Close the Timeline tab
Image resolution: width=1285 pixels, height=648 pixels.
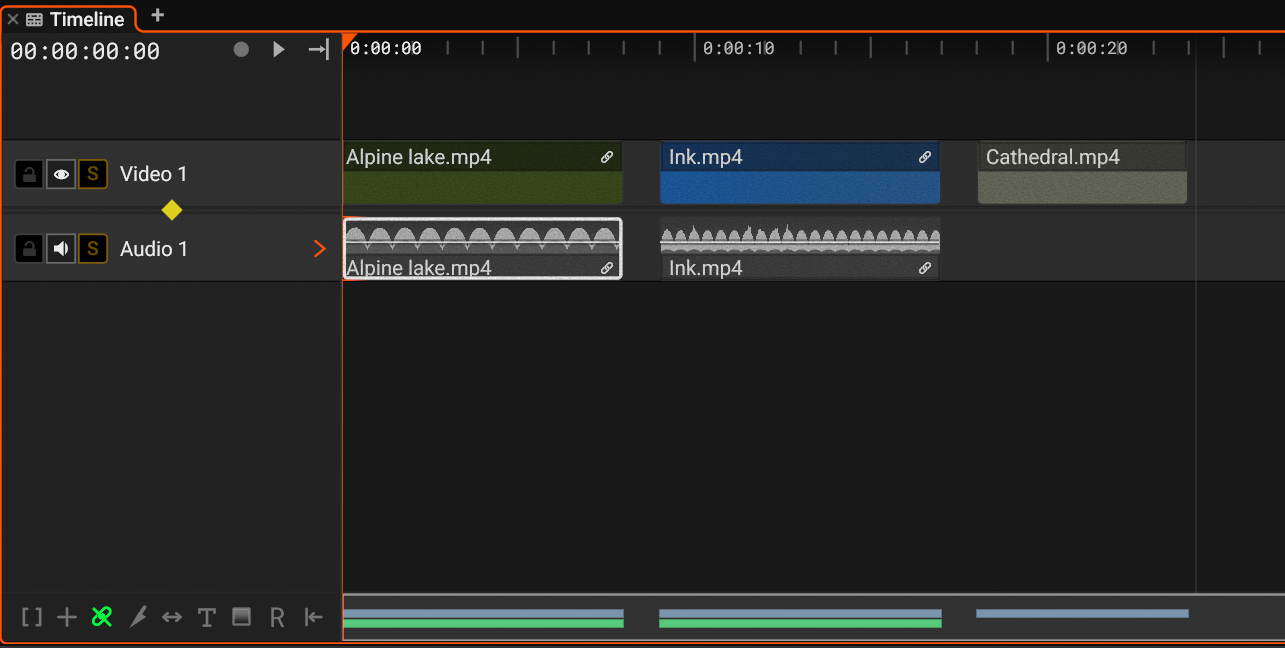click(x=13, y=20)
